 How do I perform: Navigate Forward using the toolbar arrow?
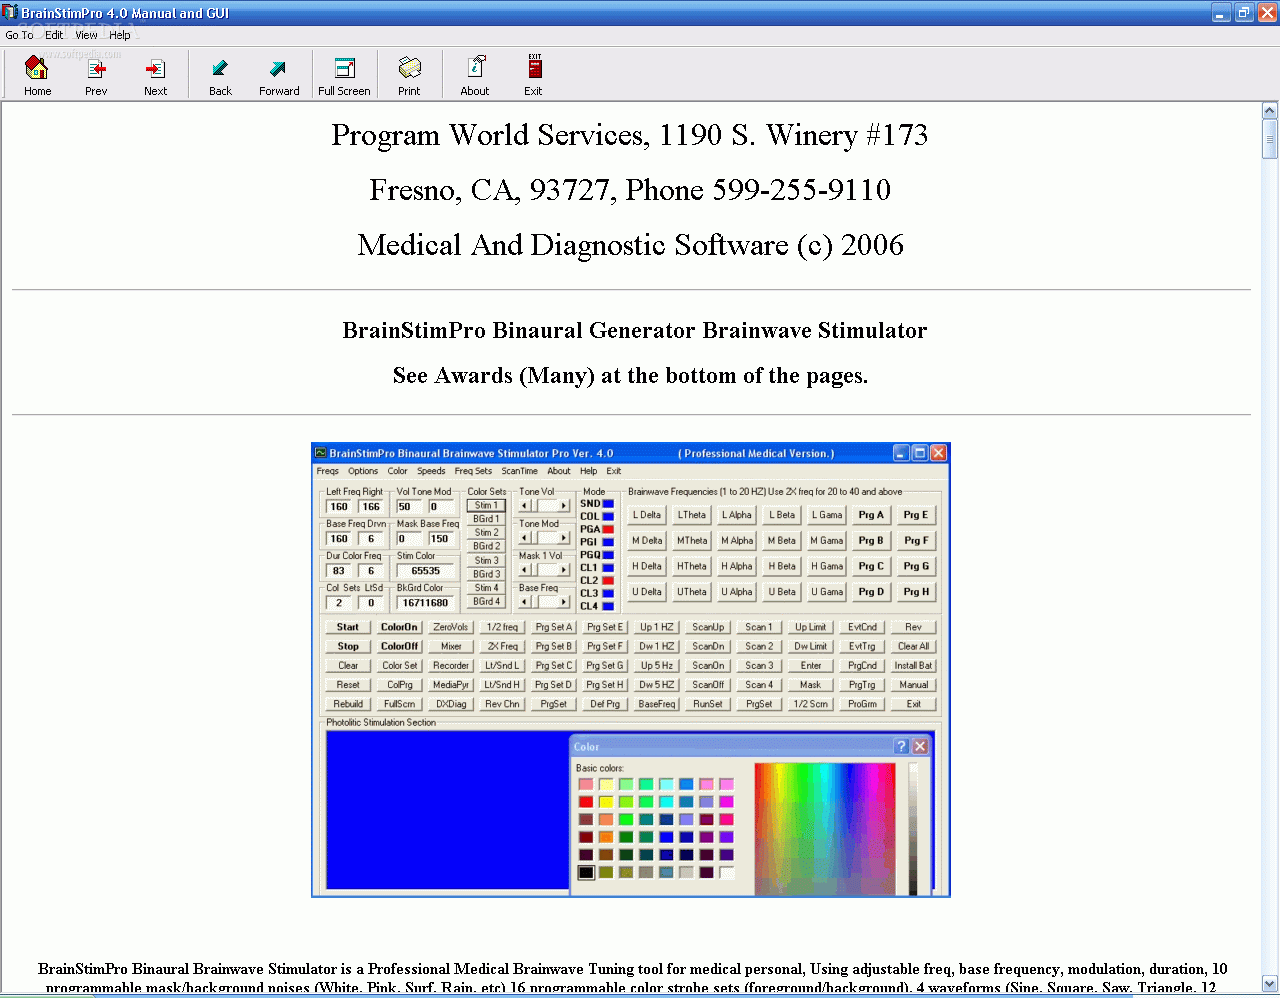pos(279,75)
